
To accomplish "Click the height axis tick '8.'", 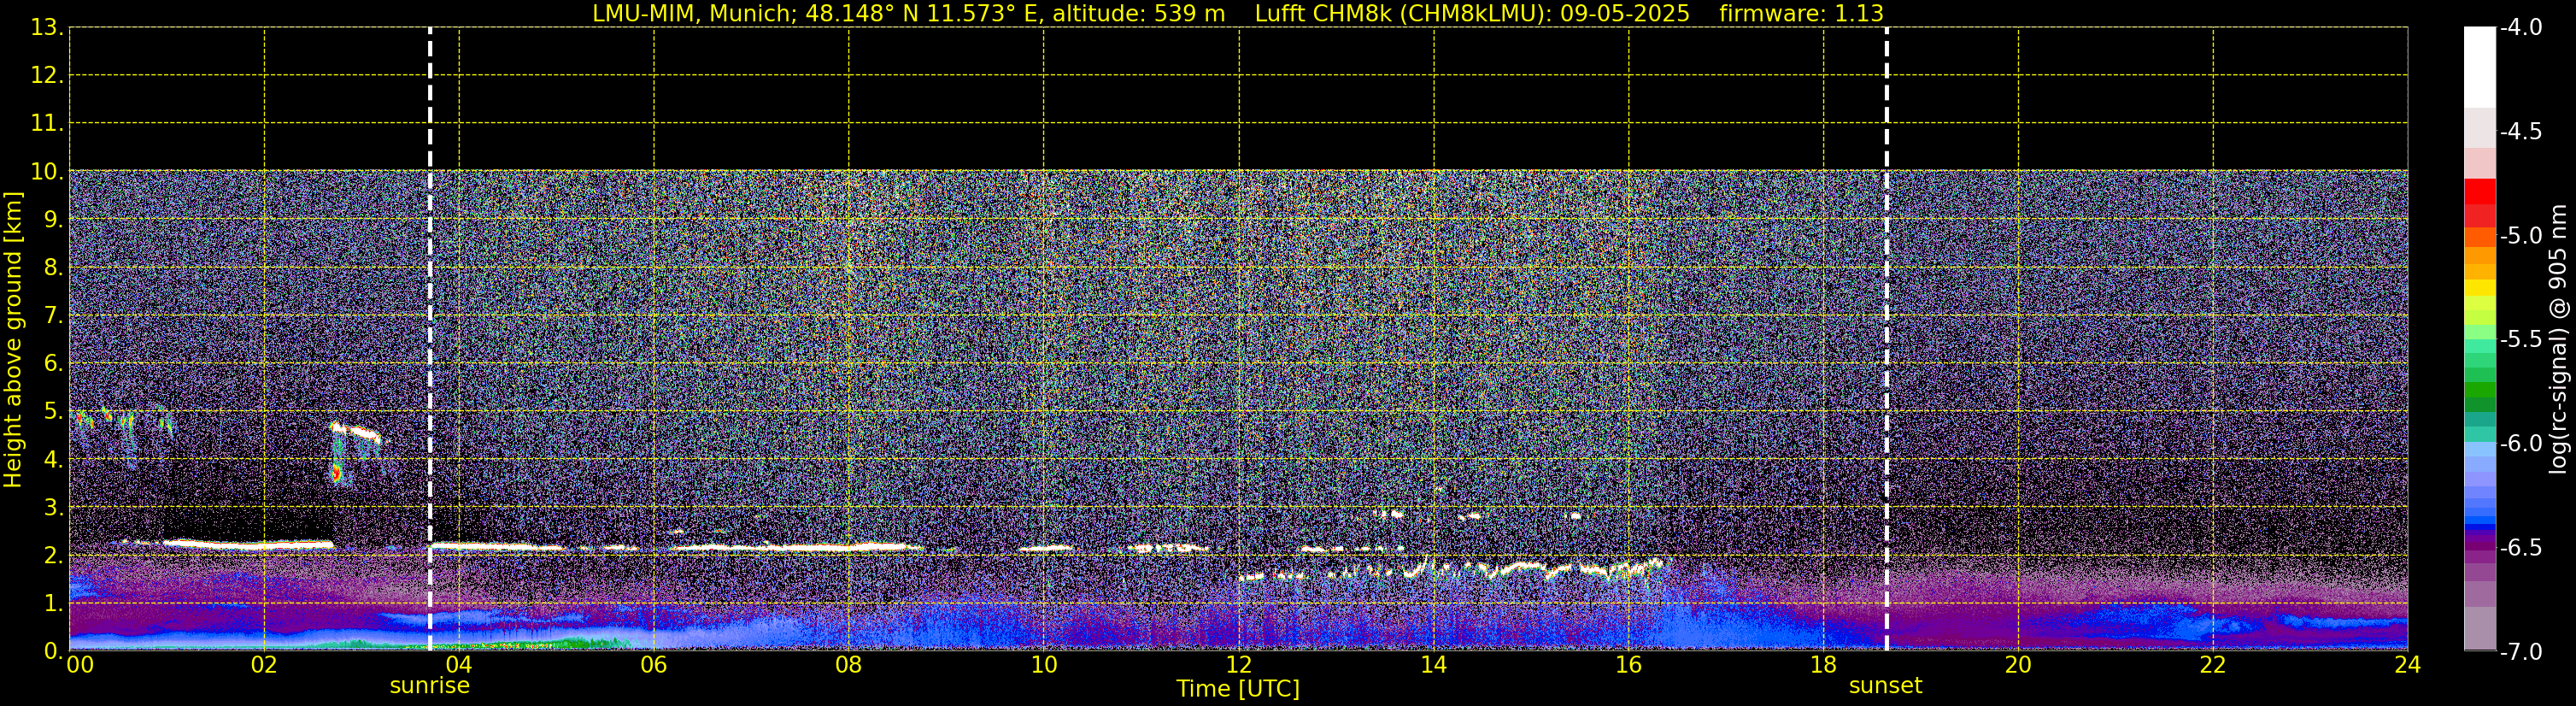I will 53,268.
